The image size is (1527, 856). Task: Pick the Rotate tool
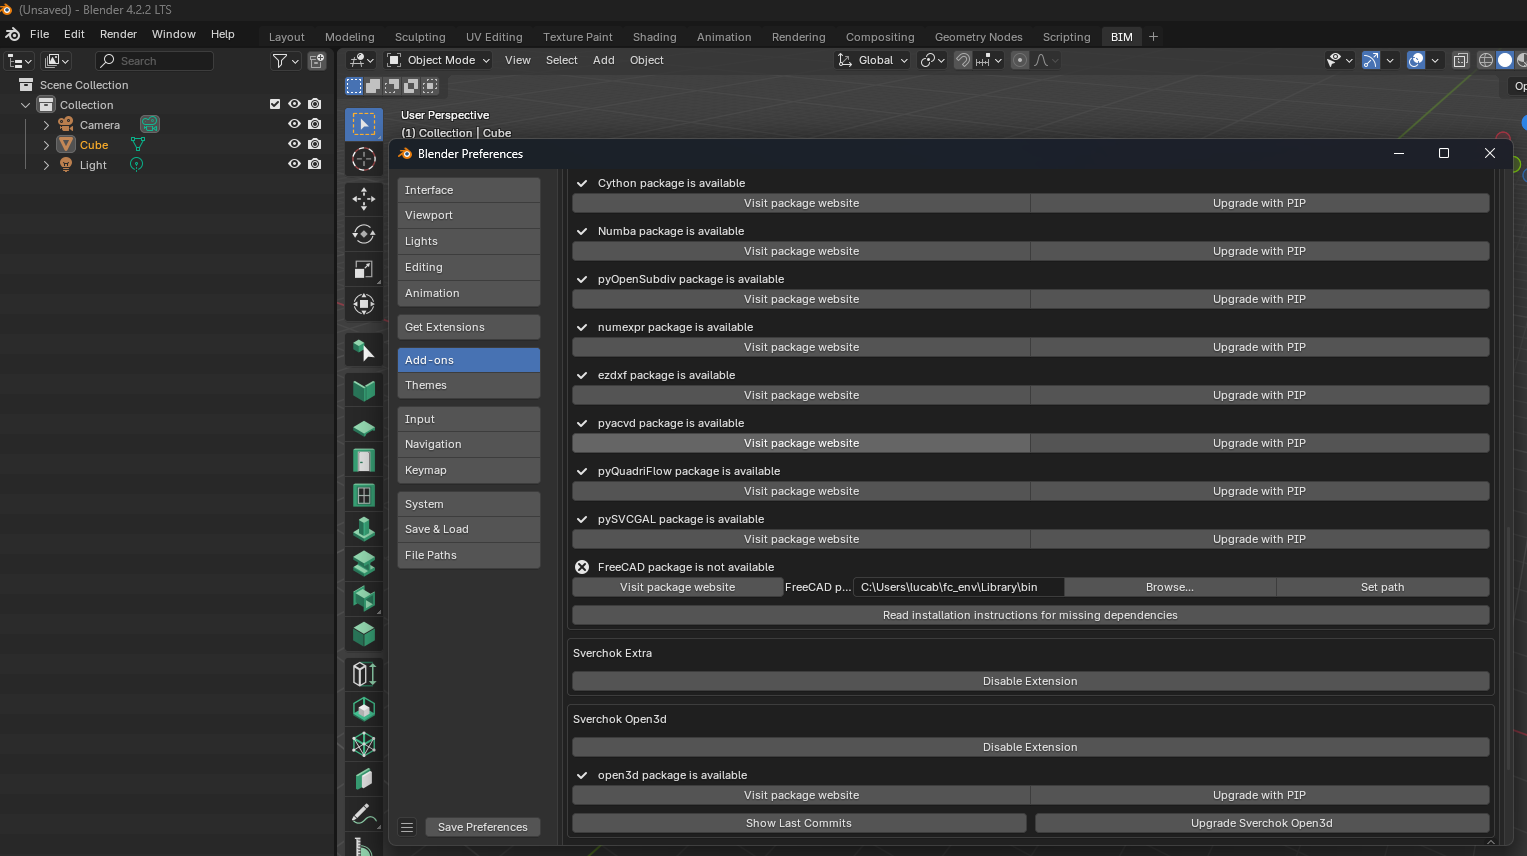point(364,234)
